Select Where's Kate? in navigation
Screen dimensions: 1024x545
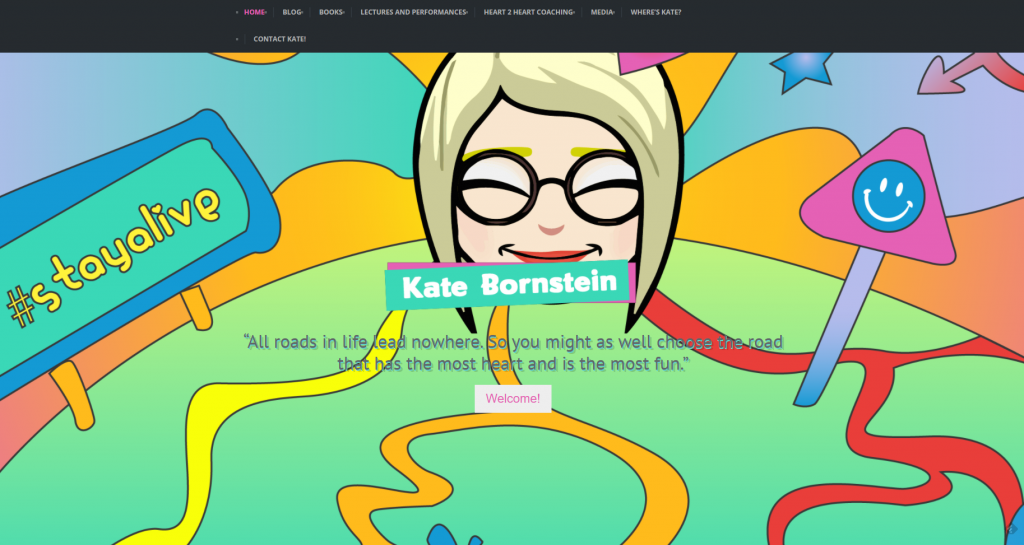click(x=655, y=12)
